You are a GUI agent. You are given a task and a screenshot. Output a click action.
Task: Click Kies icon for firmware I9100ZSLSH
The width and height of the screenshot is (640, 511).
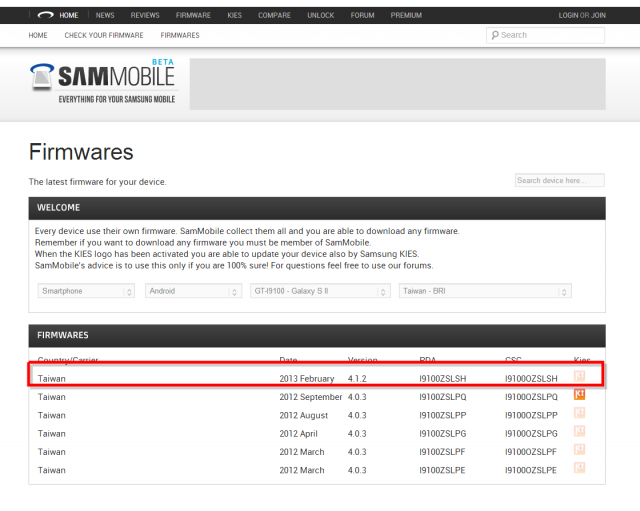[579, 376]
